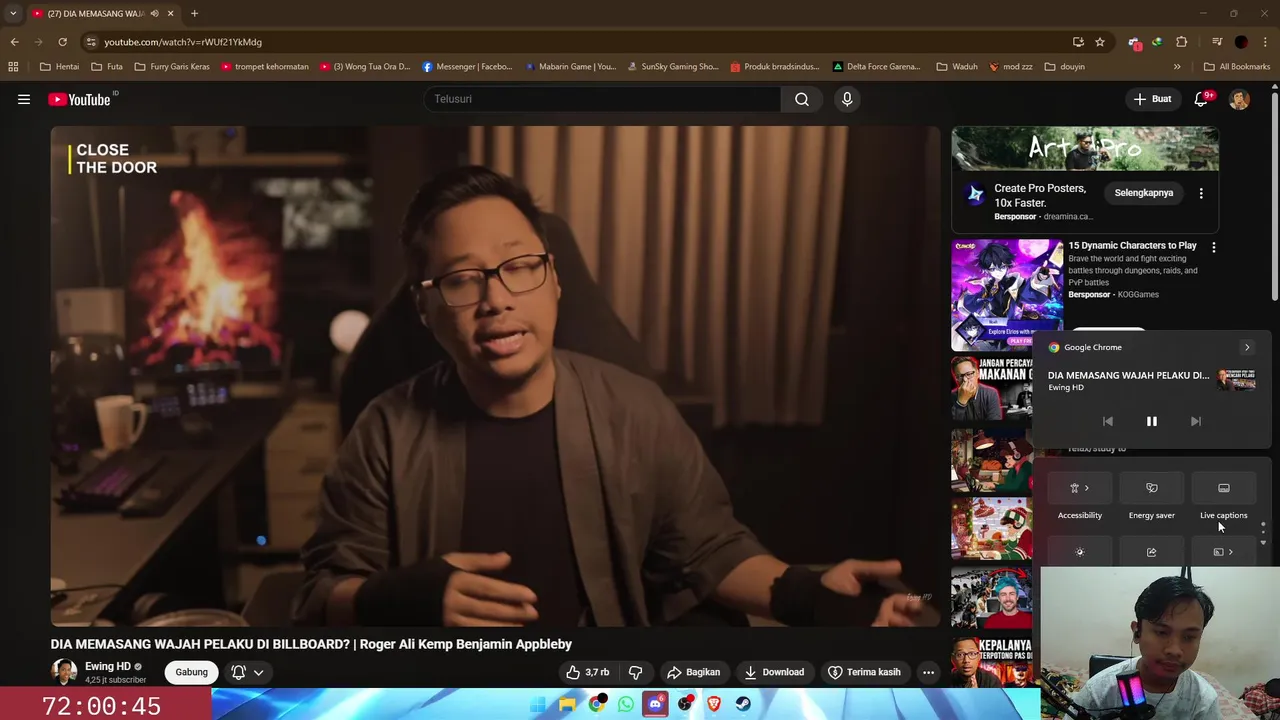Bookmark this page with star icon
This screenshot has width=1280, height=720.
[x=1099, y=42]
